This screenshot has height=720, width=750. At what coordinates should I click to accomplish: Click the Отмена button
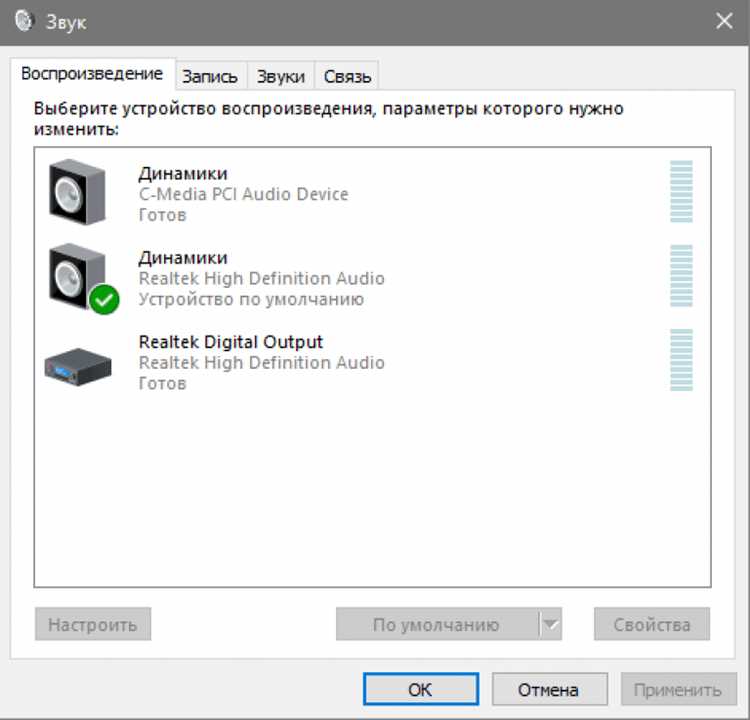click(x=550, y=689)
